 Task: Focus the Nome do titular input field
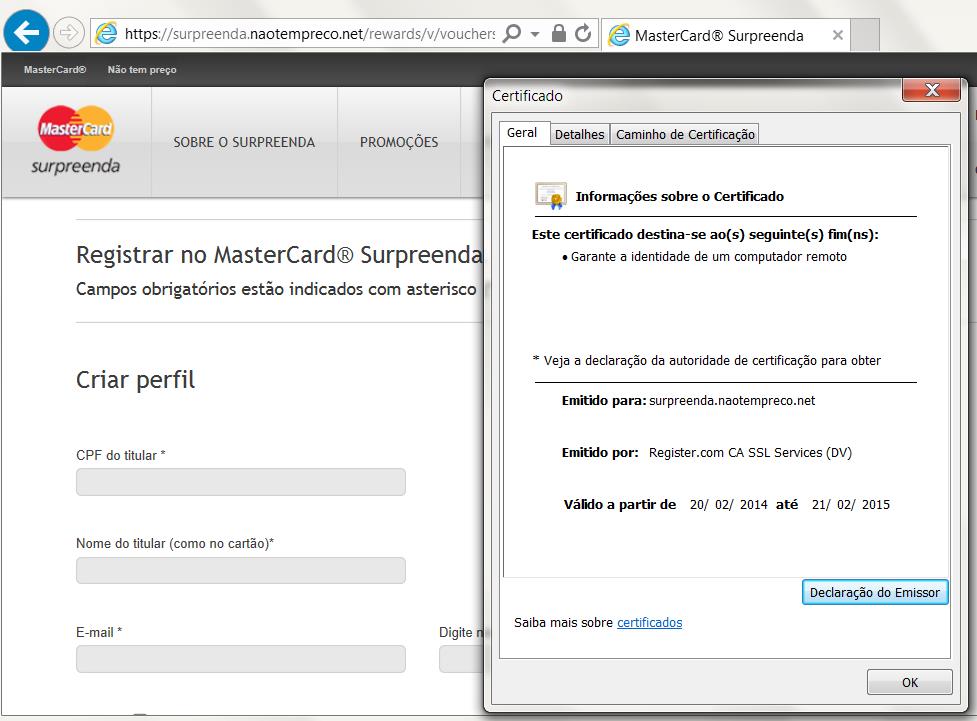tap(241, 570)
